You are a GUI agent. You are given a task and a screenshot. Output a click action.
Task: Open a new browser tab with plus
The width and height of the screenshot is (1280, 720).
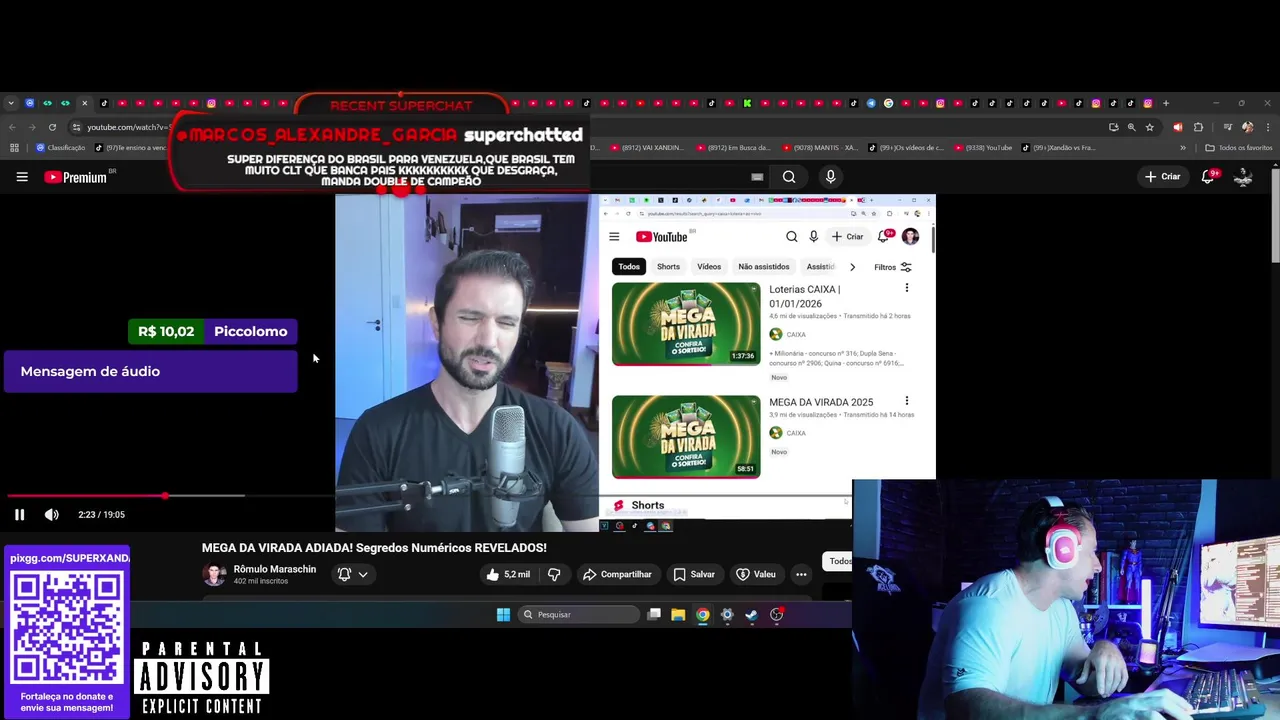1165,103
